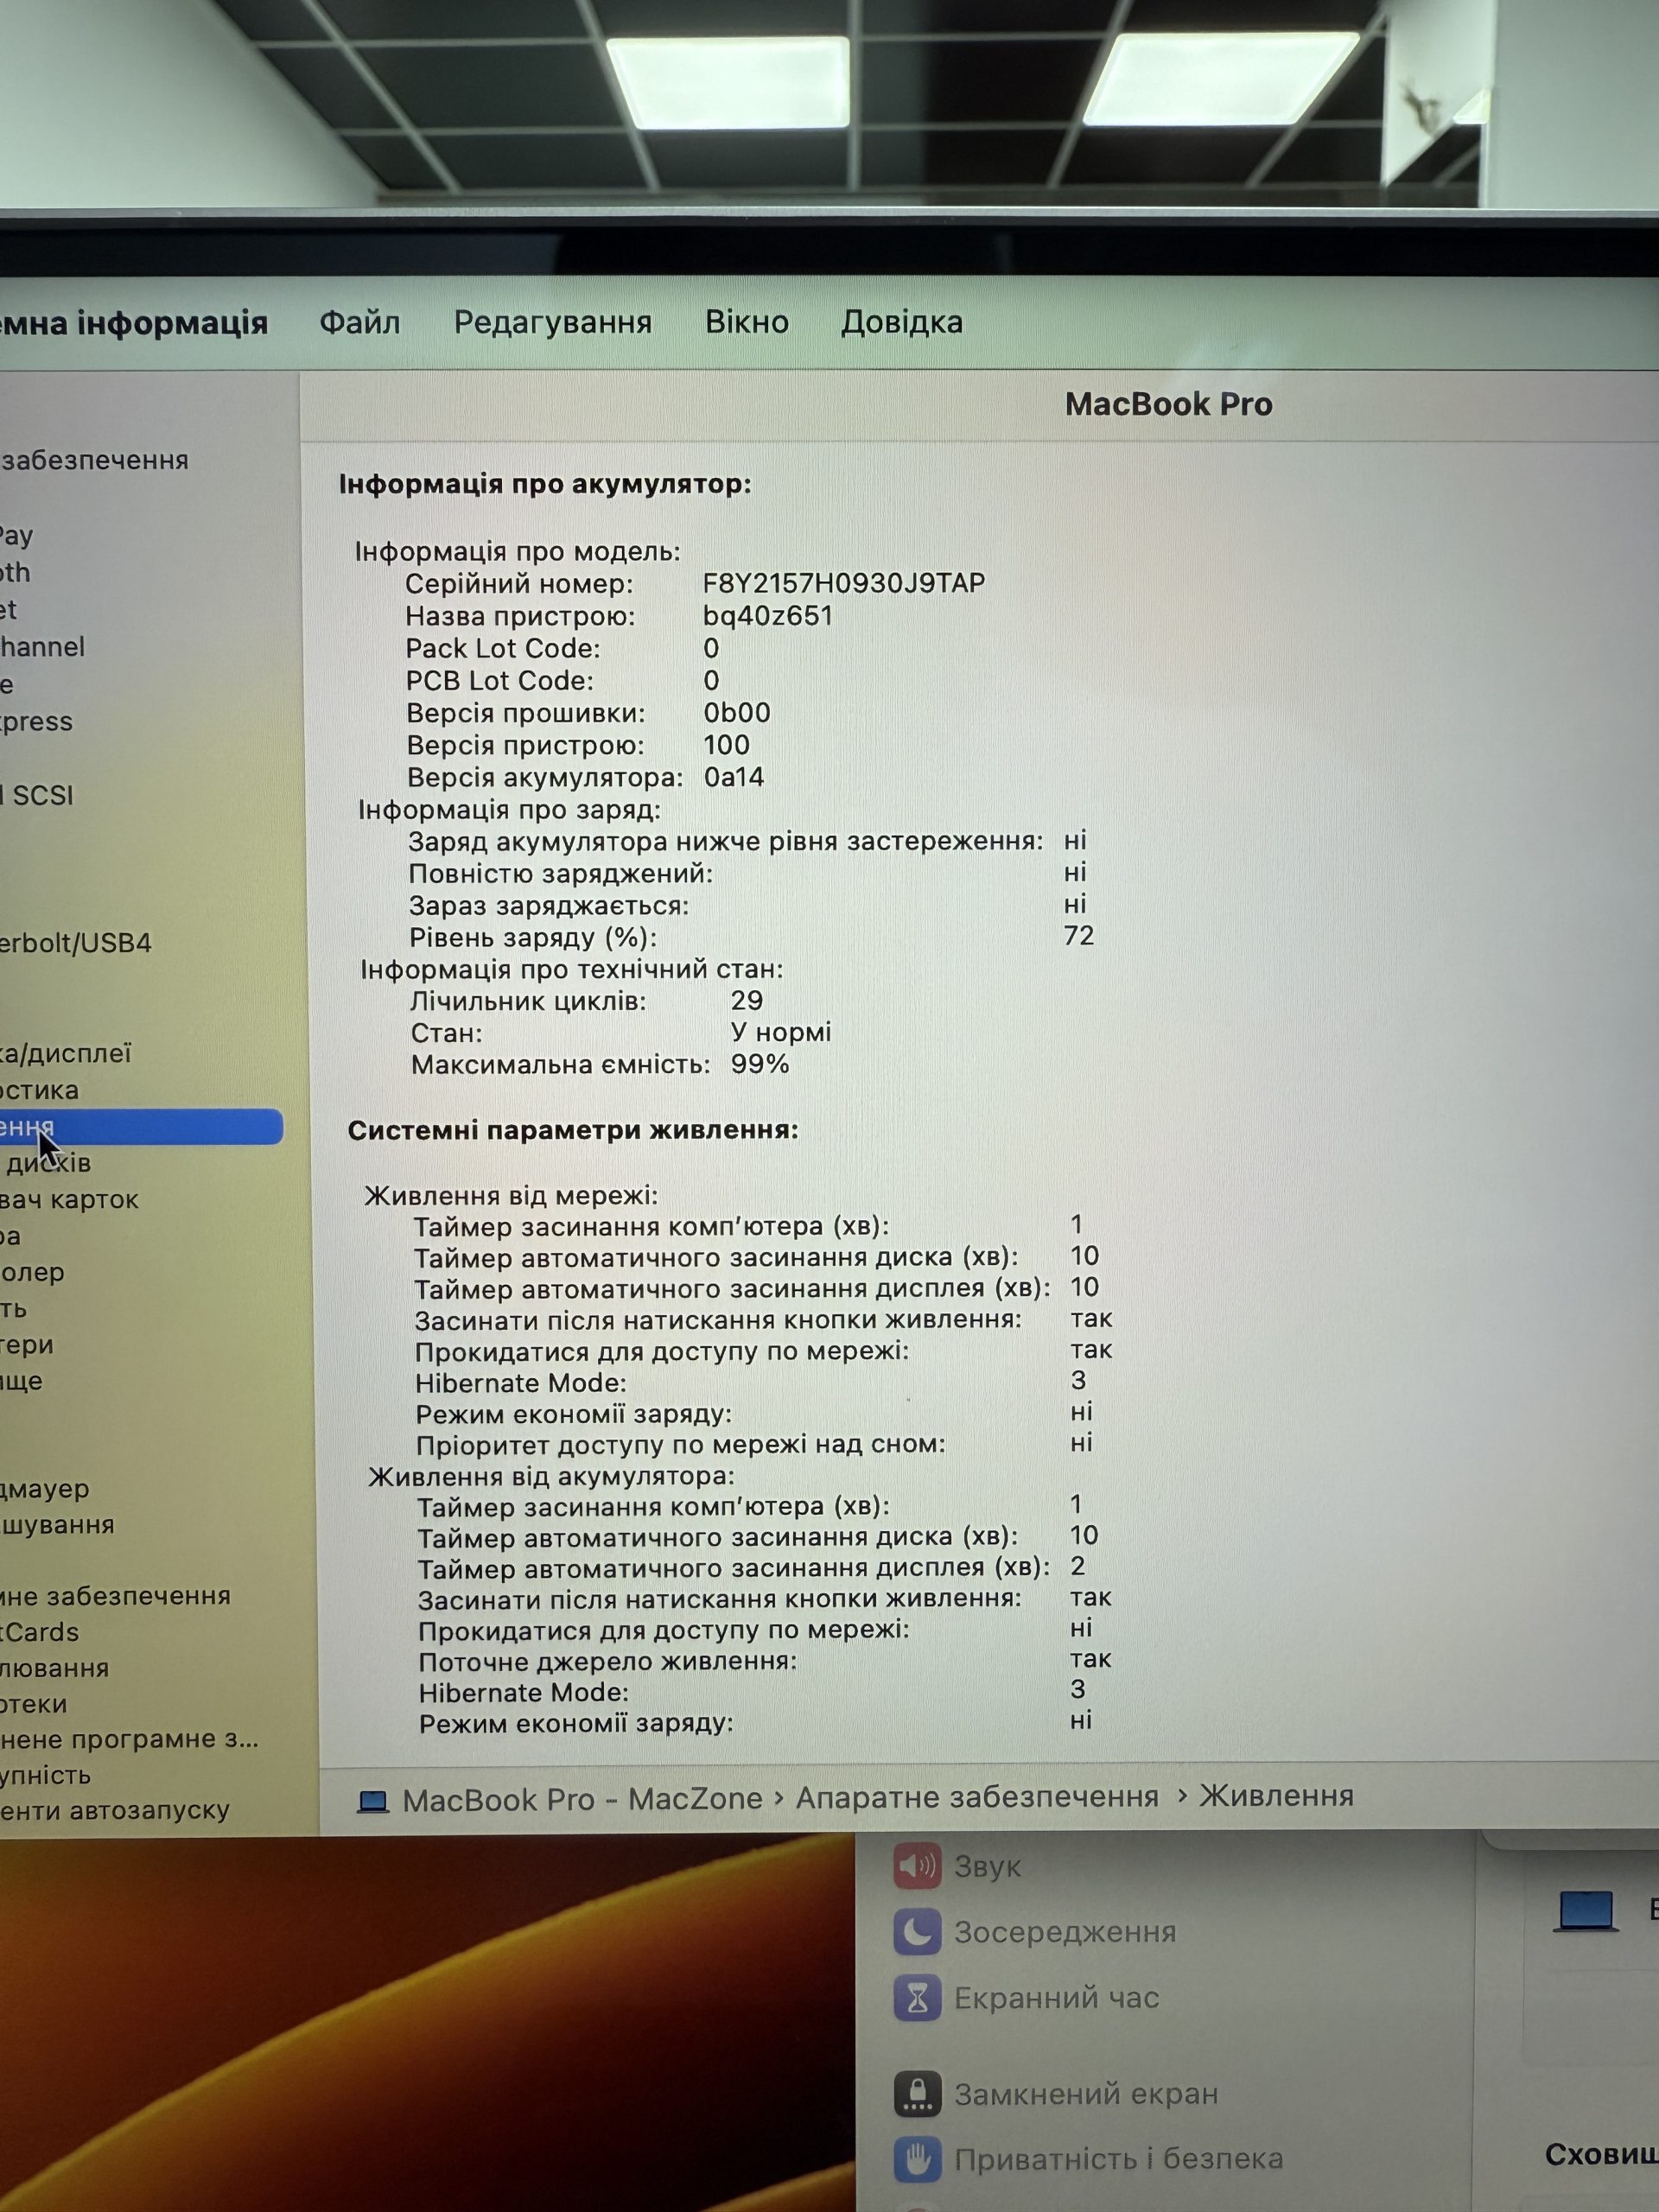Viewport: 1659px width, 2212px height.
Task: Click firmware version value 0b00
Action: tap(737, 713)
